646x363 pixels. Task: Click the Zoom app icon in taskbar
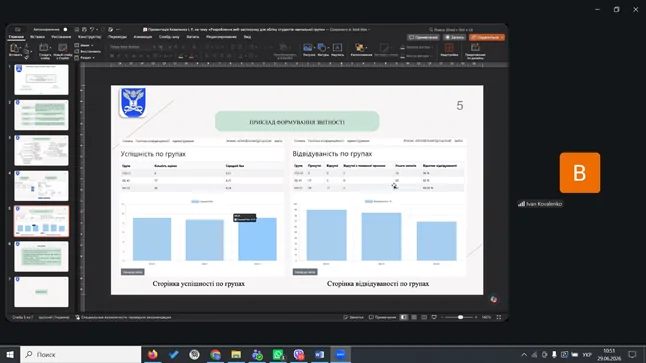click(340, 354)
